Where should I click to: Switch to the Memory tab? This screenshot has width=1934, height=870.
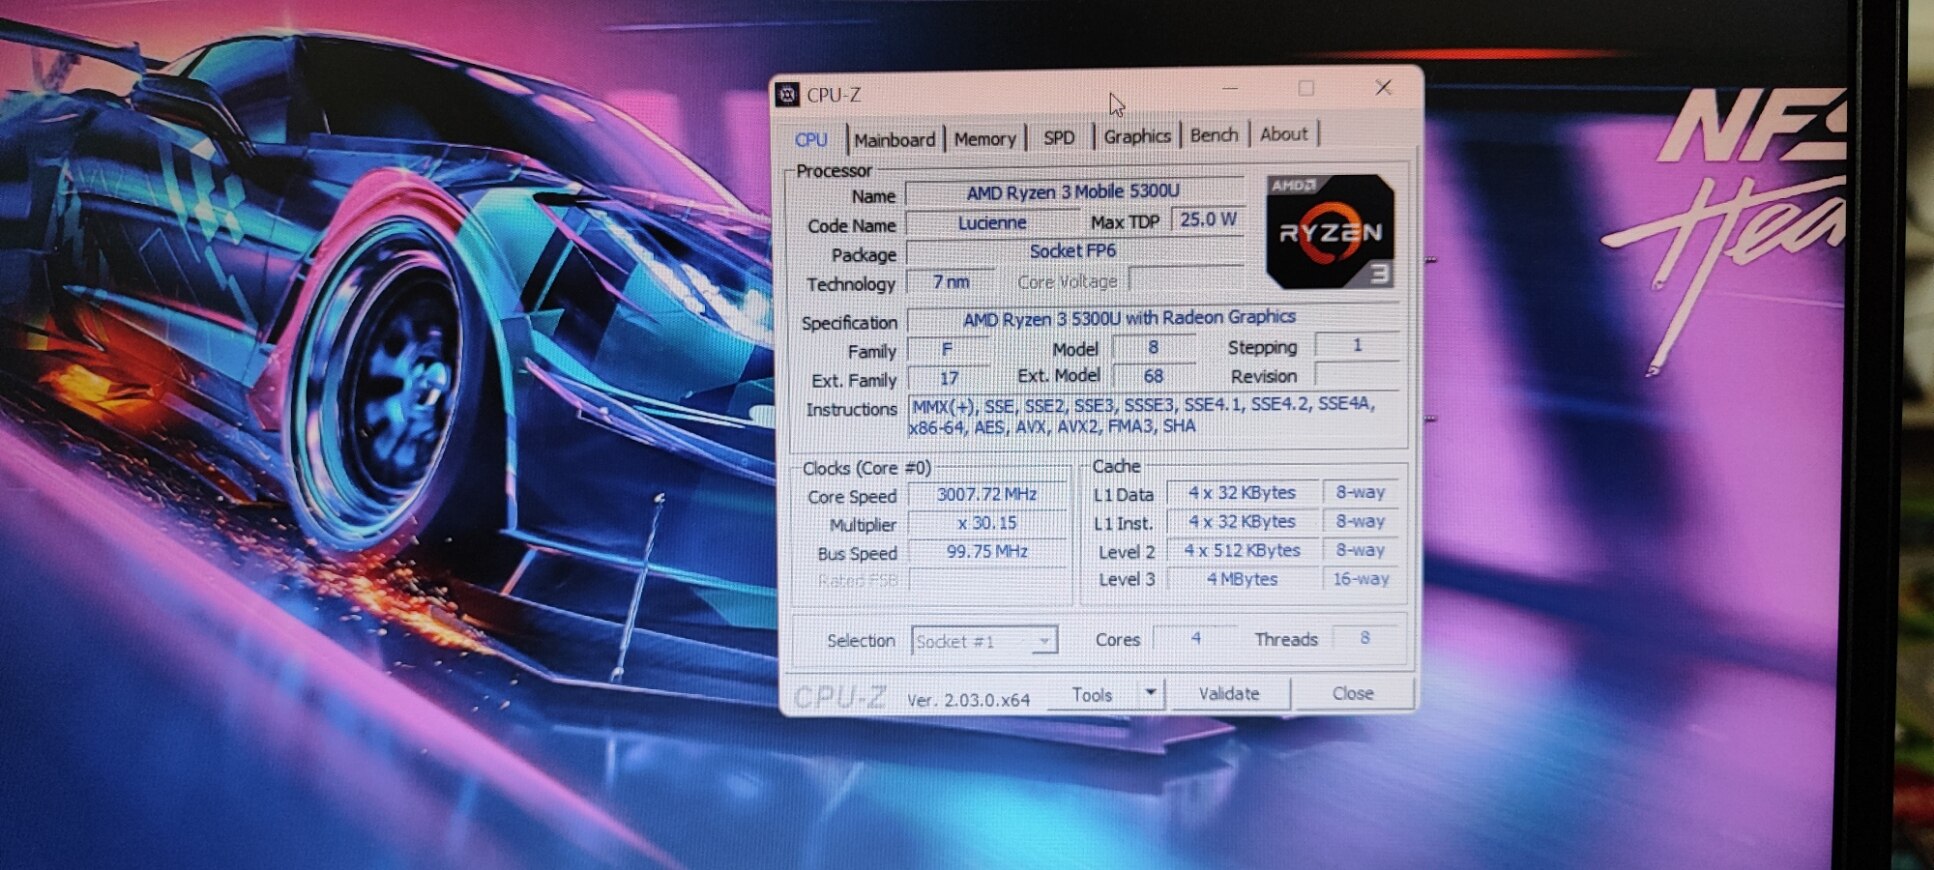point(985,139)
